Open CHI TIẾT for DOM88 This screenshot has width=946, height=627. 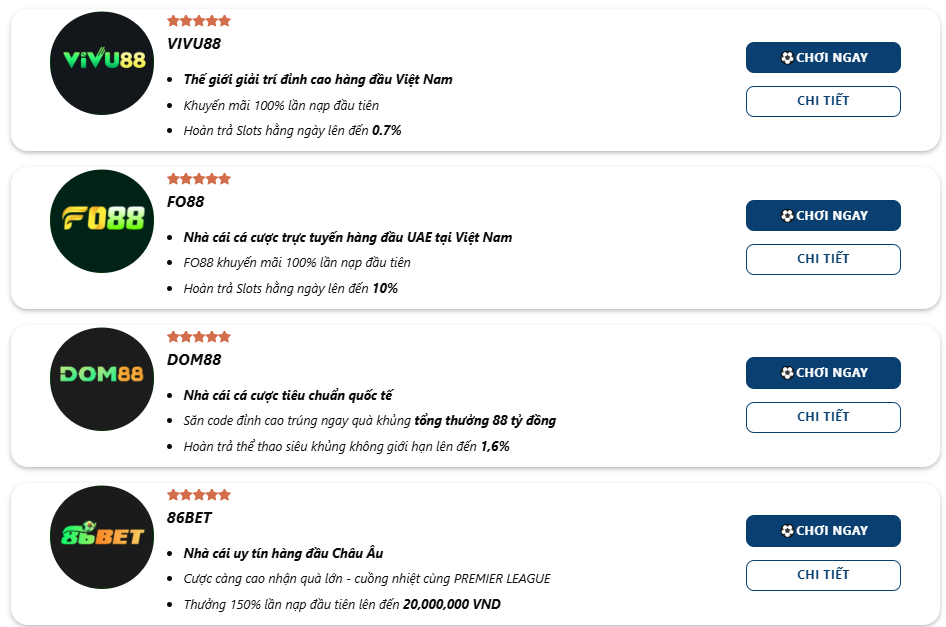pos(823,417)
